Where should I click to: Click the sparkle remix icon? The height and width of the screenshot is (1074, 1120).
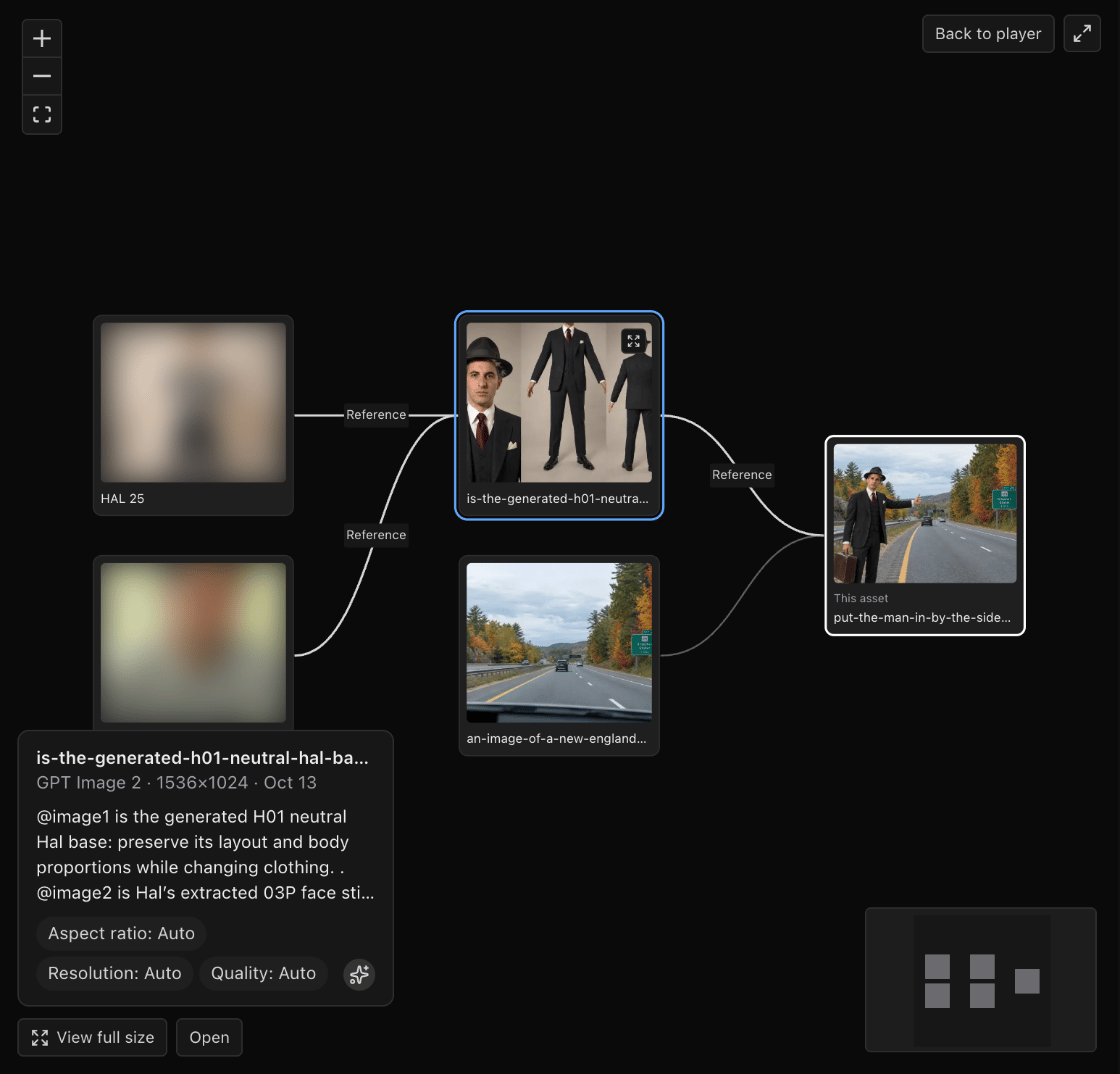pyautogui.click(x=359, y=973)
